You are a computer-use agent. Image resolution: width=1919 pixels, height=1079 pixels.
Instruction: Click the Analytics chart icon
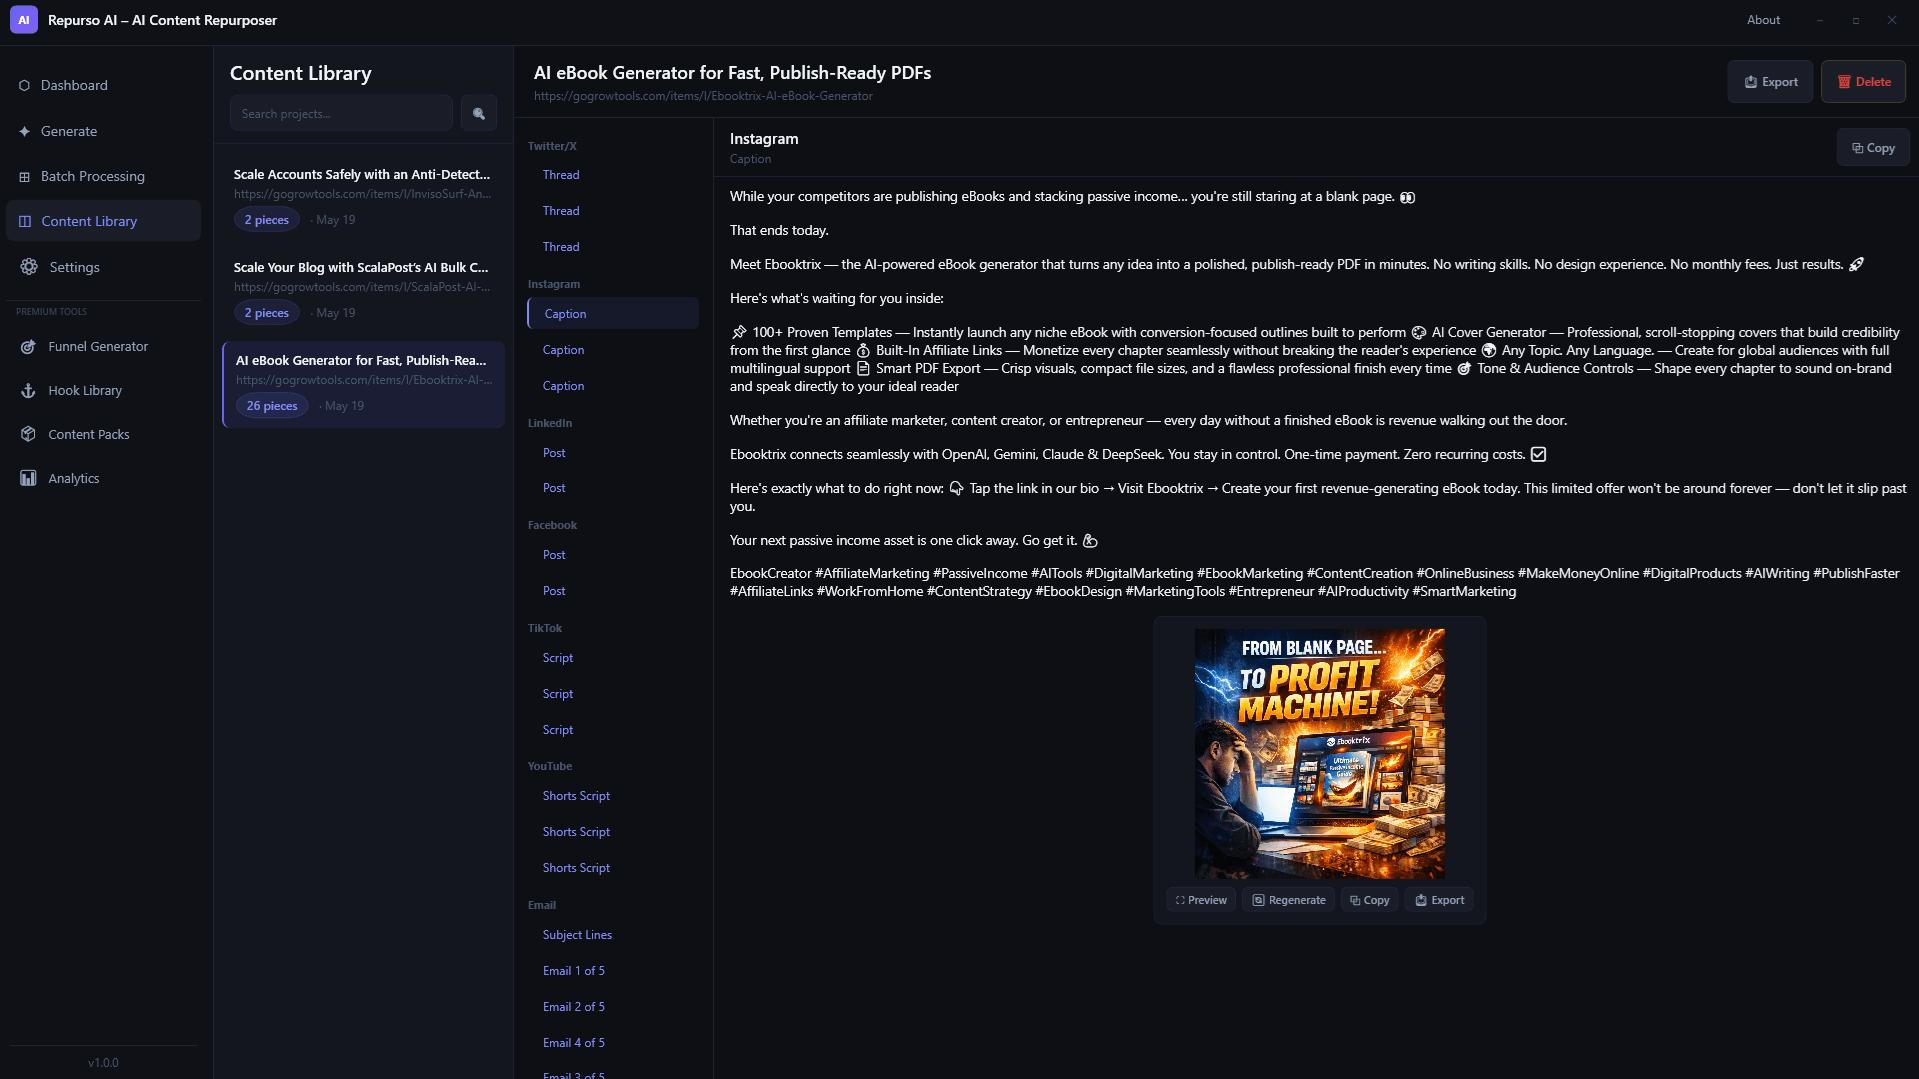pyautogui.click(x=28, y=479)
